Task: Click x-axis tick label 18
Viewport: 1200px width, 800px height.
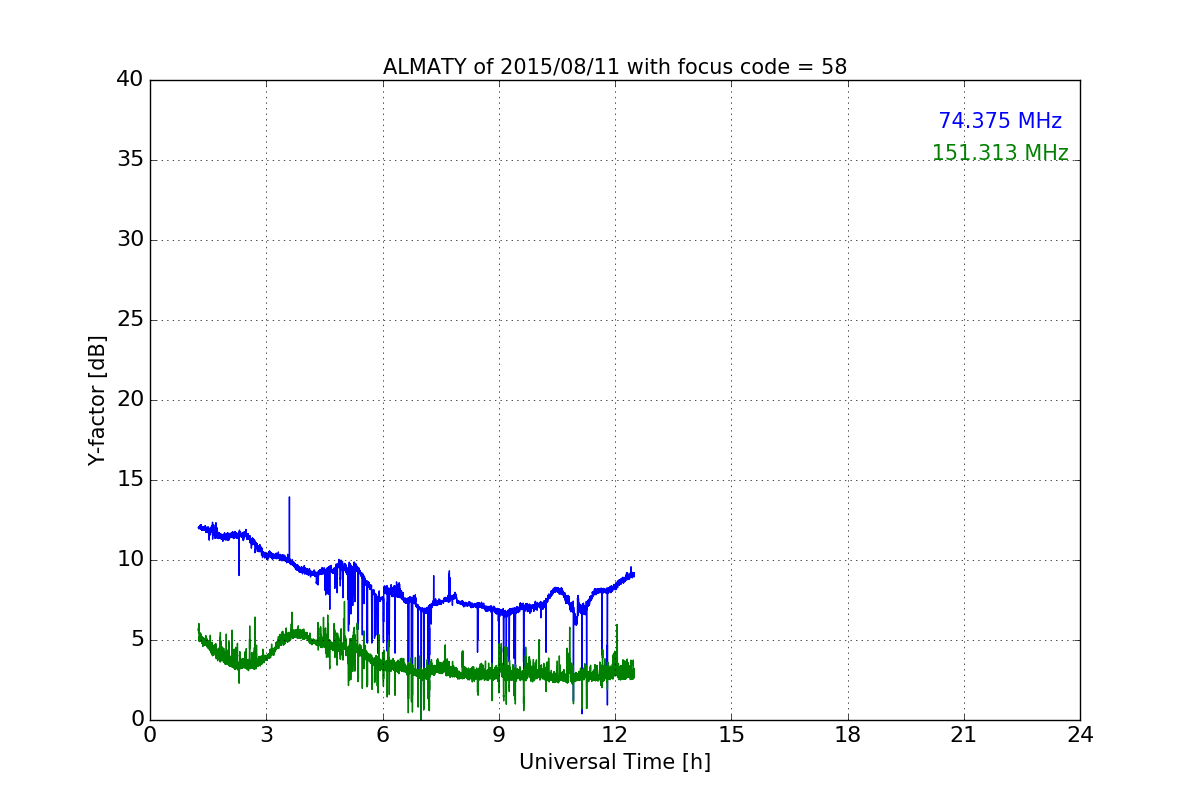Action: coord(848,735)
